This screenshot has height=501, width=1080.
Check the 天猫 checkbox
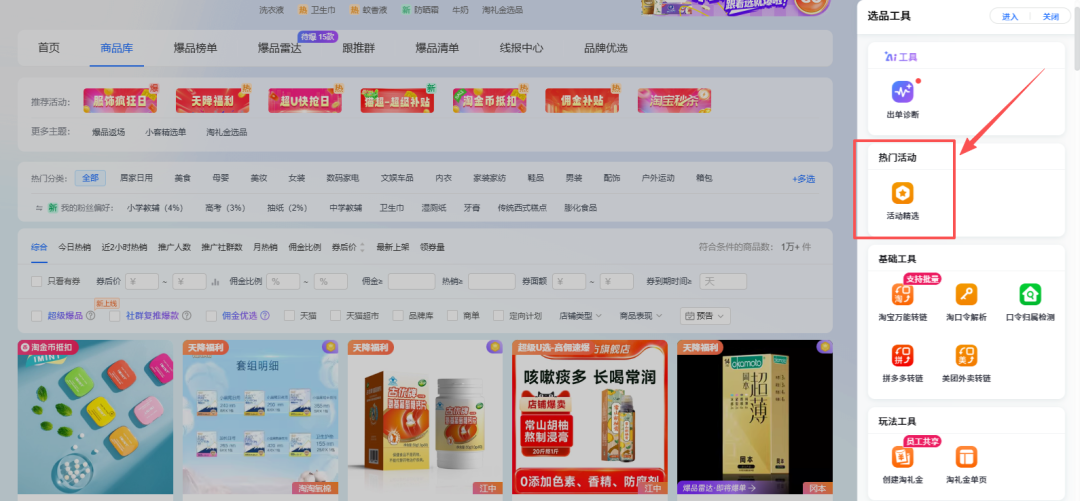[289, 316]
